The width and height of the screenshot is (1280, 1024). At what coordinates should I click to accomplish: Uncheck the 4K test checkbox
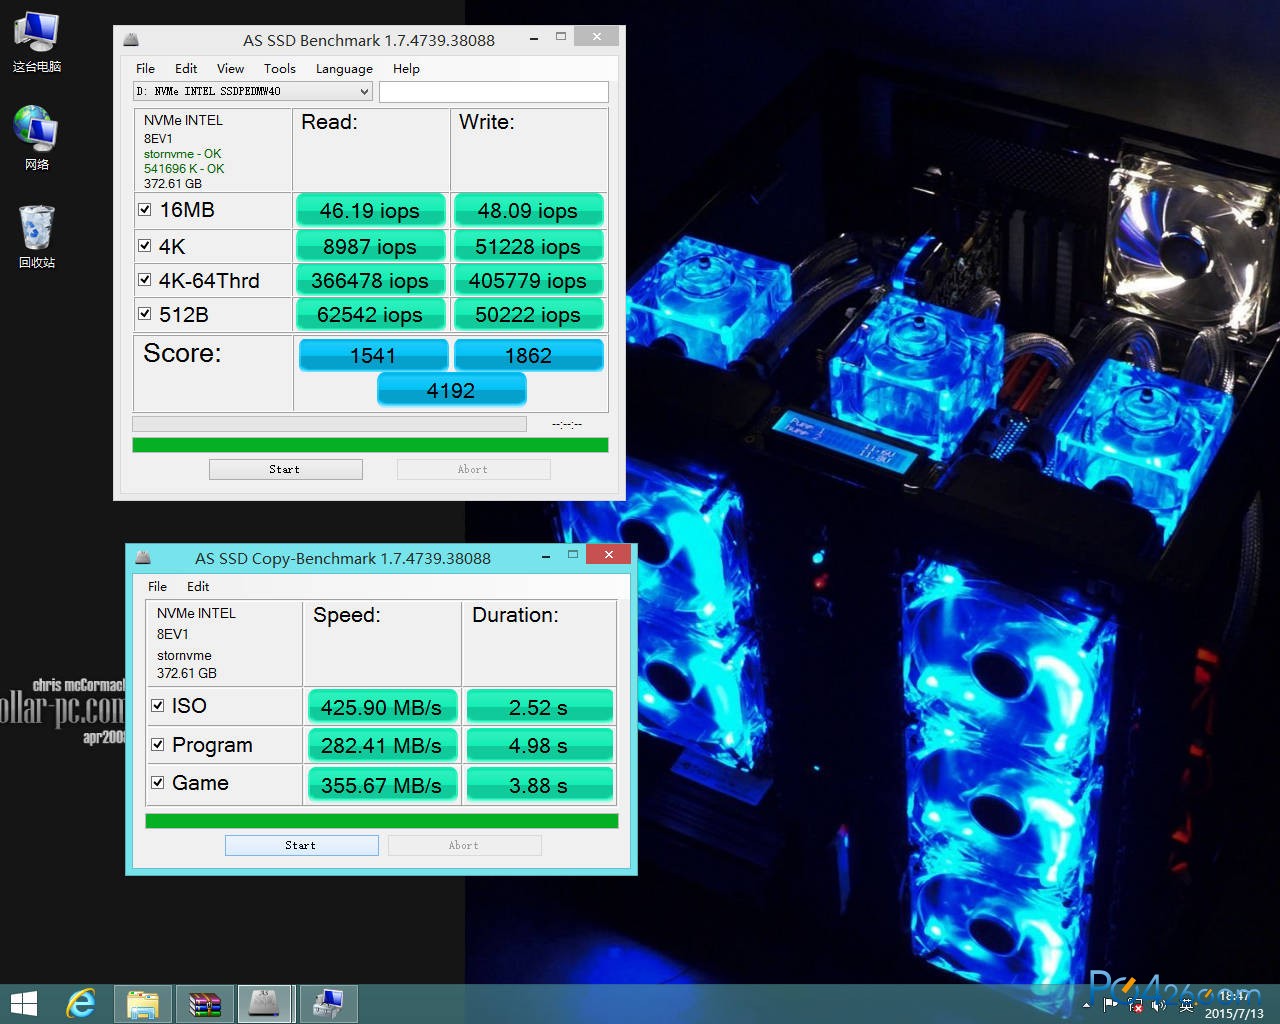point(145,246)
